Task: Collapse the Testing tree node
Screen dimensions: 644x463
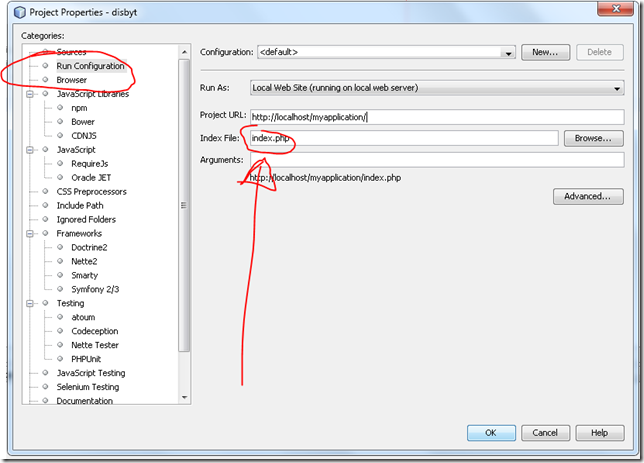Action: click(30, 304)
